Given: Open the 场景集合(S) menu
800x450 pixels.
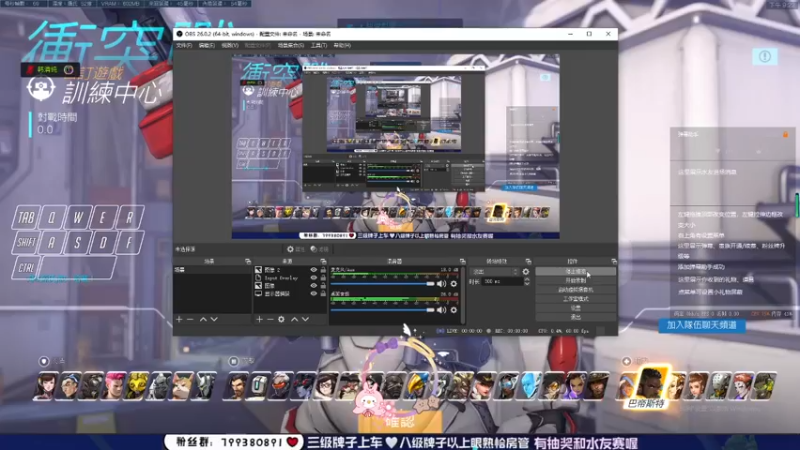Looking at the screenshot, I should pyautogui.click(x=291, y=45).
